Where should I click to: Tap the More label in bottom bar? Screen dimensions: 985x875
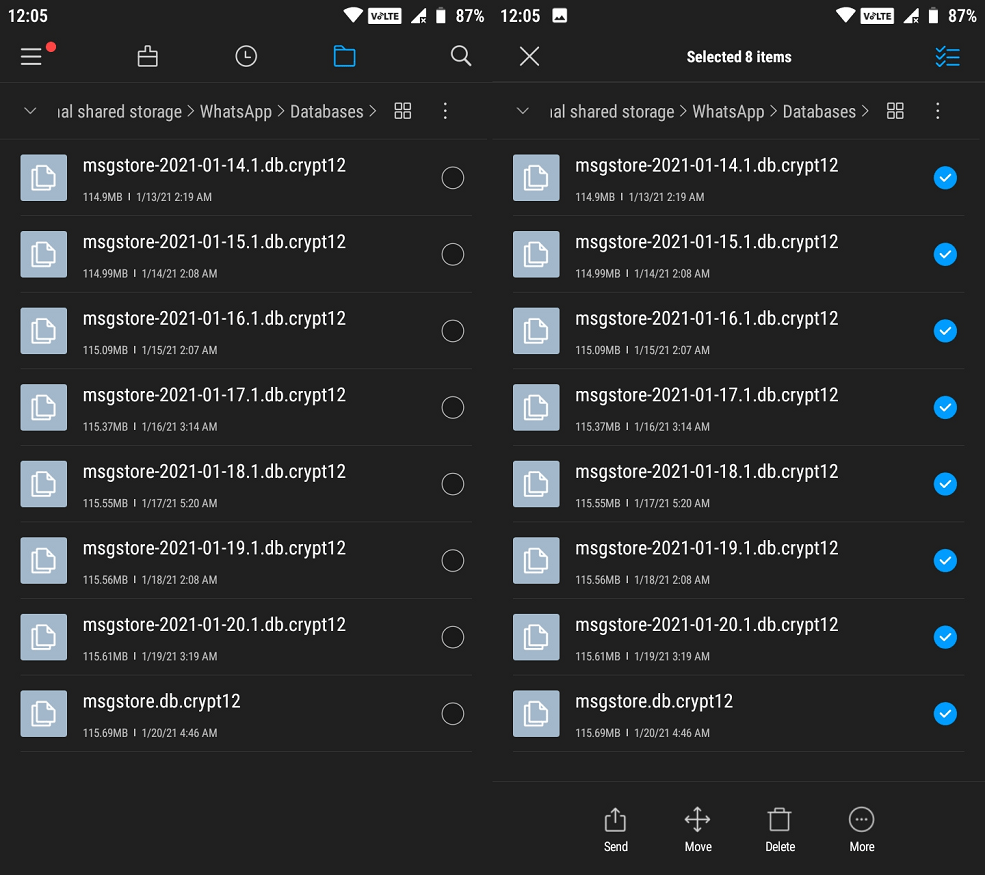[x=862, y=847]
